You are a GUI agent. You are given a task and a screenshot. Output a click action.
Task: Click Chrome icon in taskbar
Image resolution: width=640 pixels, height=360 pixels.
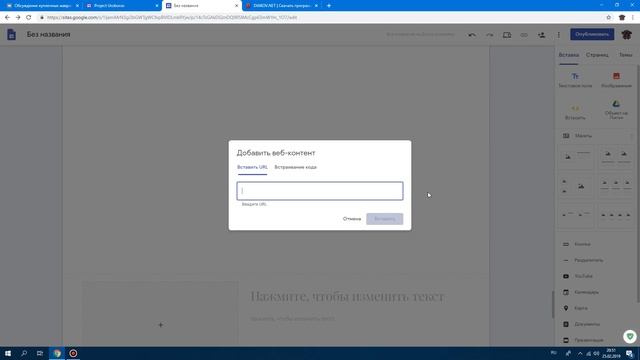coord(57,353)
